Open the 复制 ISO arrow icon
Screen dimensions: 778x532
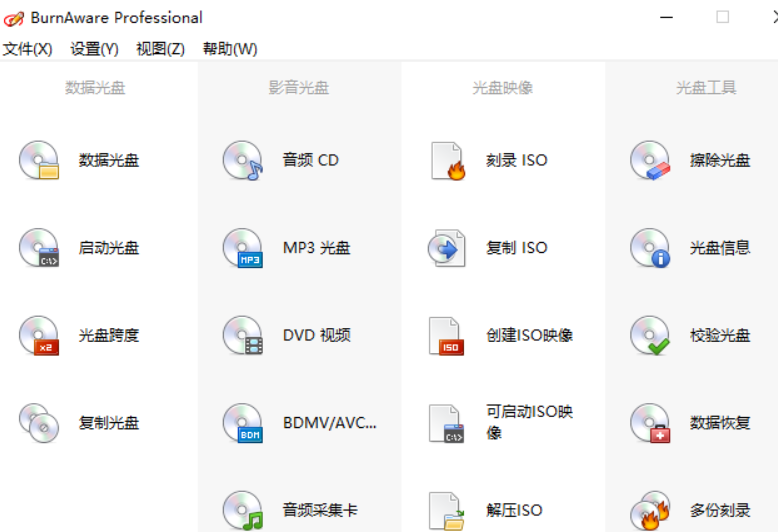447,248
